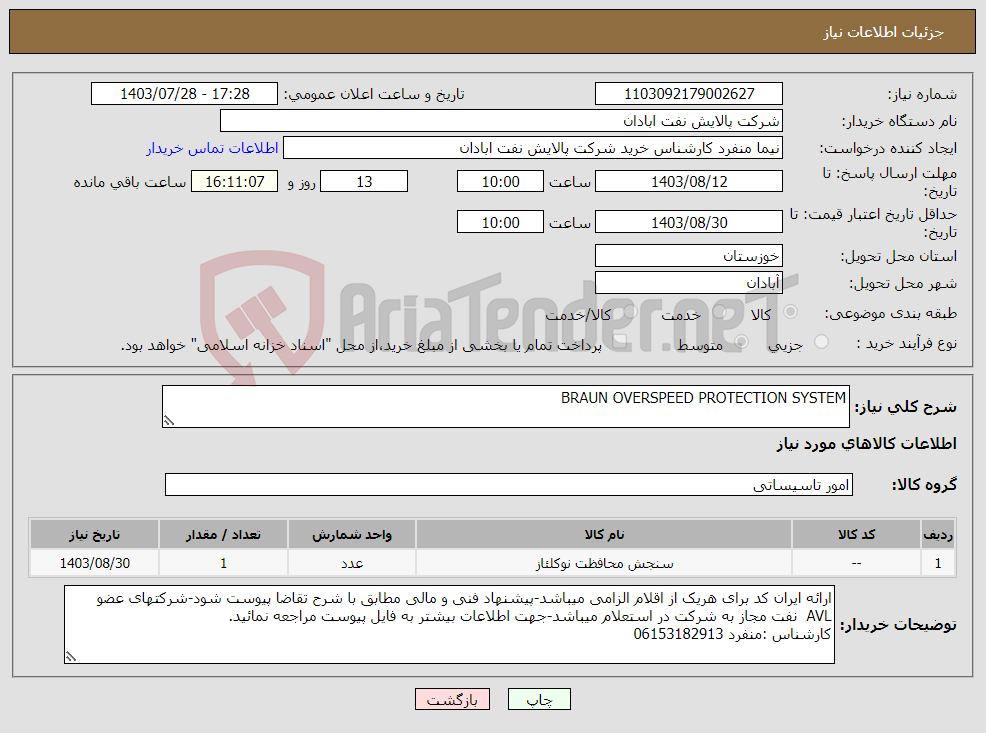Image resolution: width=986 pixels, height=733 pixels.
Task: Click the product code cell showing --
Action: pos(856,563)
